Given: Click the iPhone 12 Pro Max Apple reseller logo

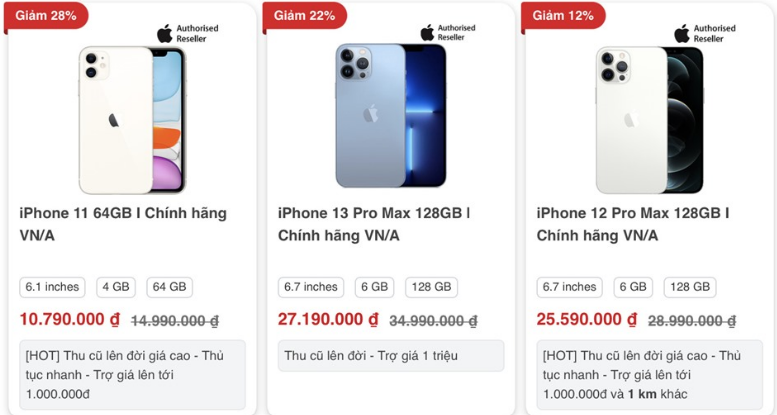Looking at the screenshot, I should click(683, 33).
